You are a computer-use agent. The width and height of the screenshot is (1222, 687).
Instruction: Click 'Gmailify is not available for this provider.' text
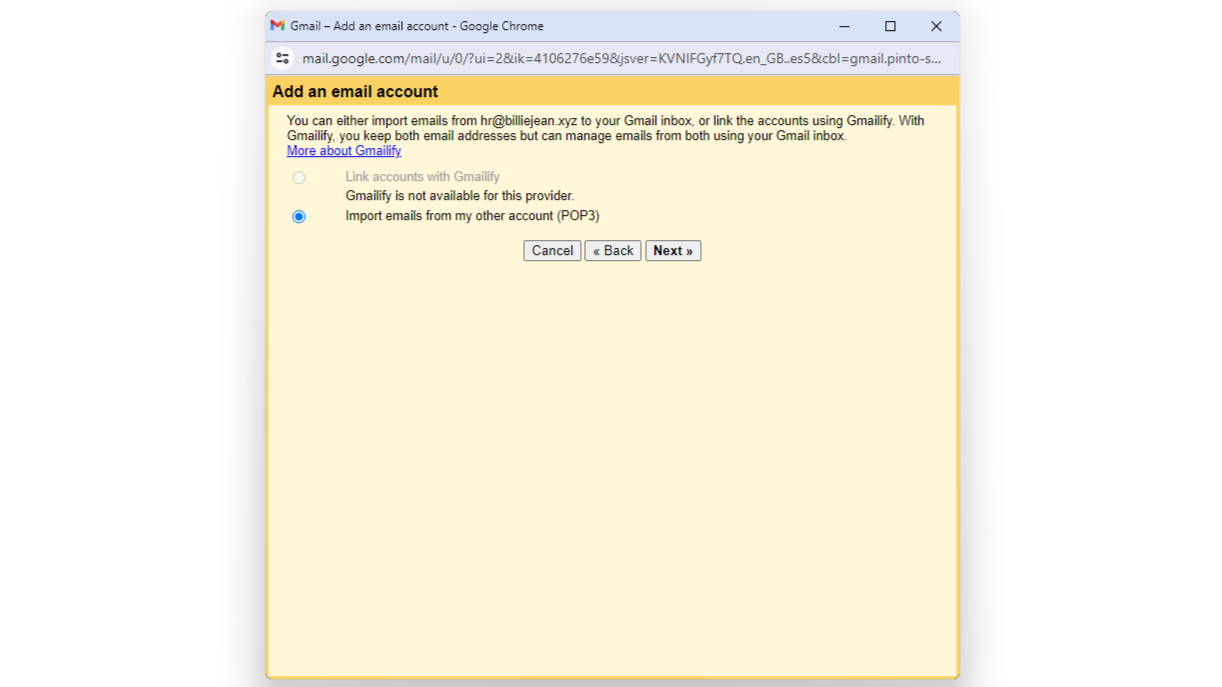[x=460, y=196]
